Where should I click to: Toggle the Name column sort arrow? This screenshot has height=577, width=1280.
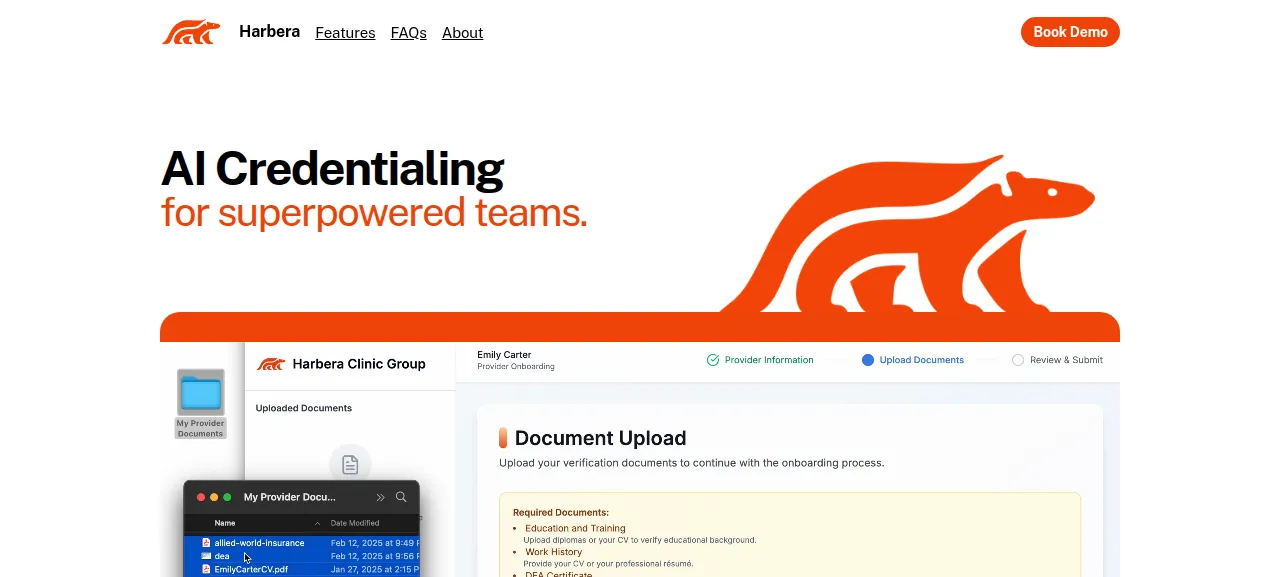tap(318, 523)
